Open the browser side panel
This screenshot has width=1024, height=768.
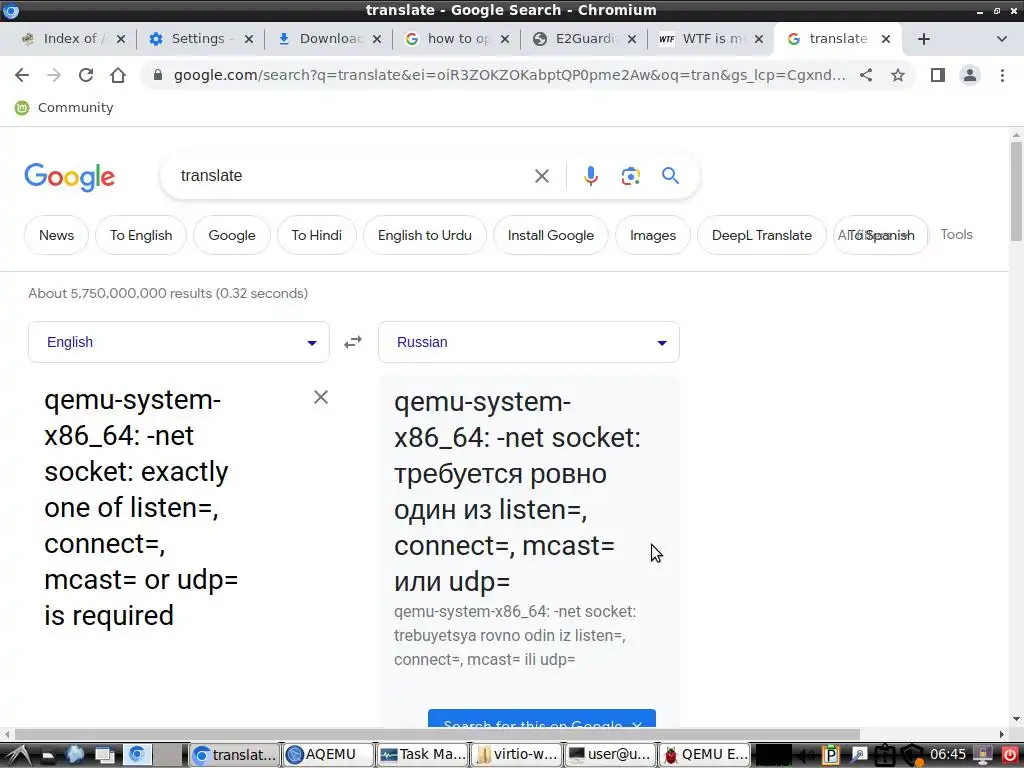(x=938, y=75)
